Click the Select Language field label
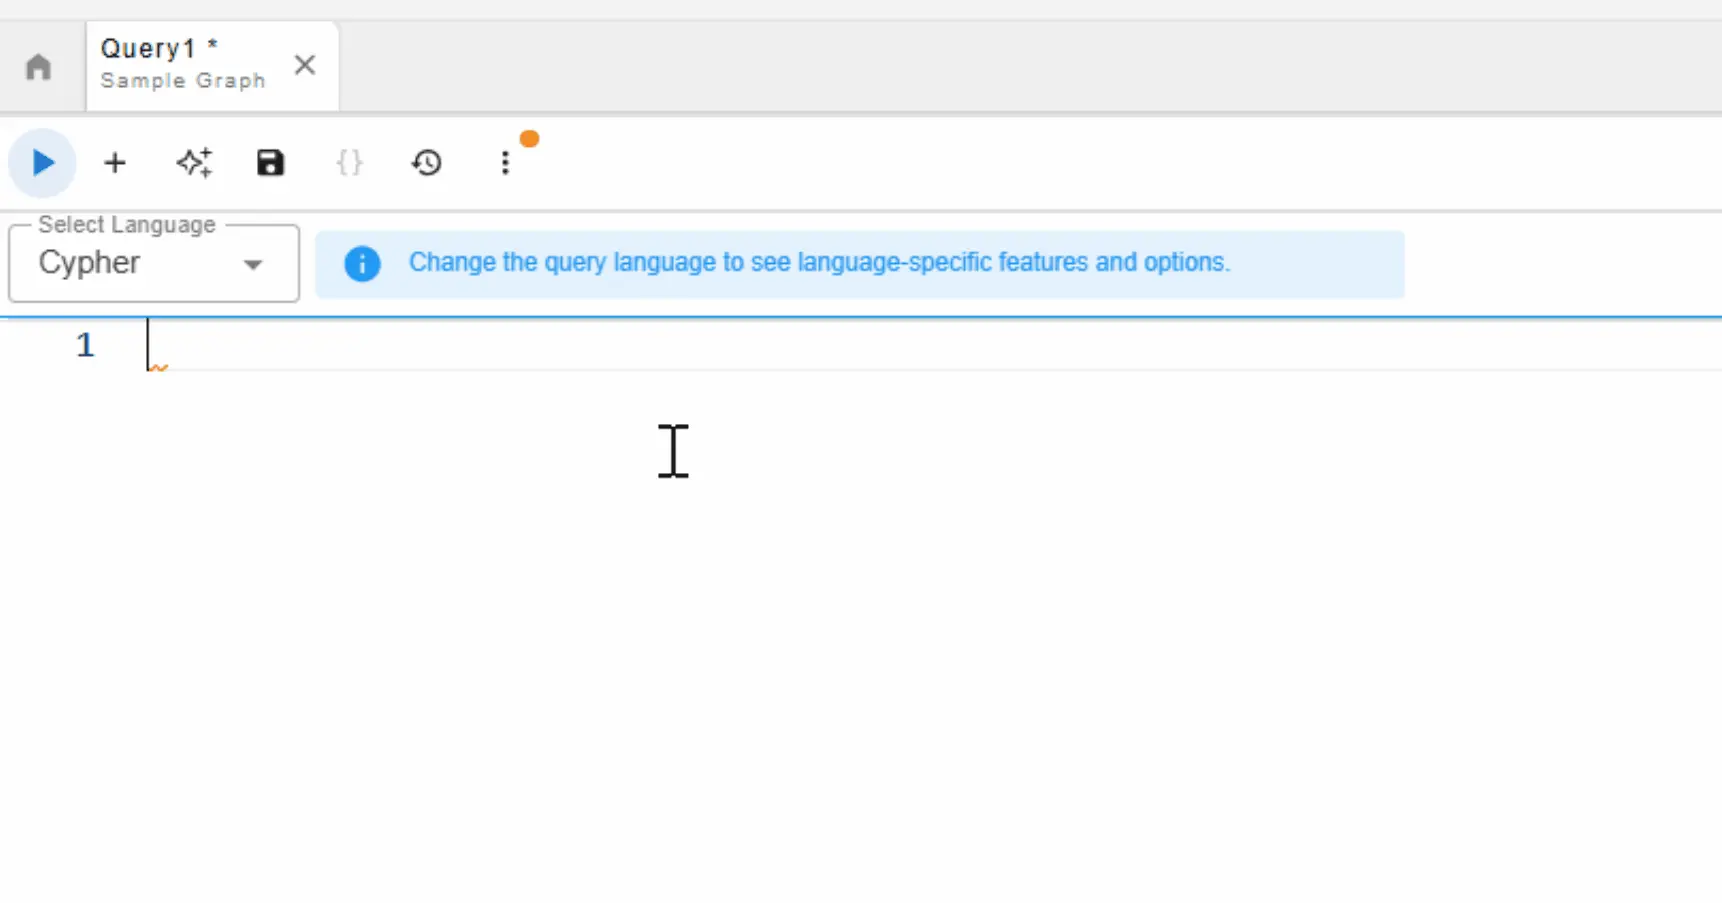The image size is (1722, 903). (127, 225)
